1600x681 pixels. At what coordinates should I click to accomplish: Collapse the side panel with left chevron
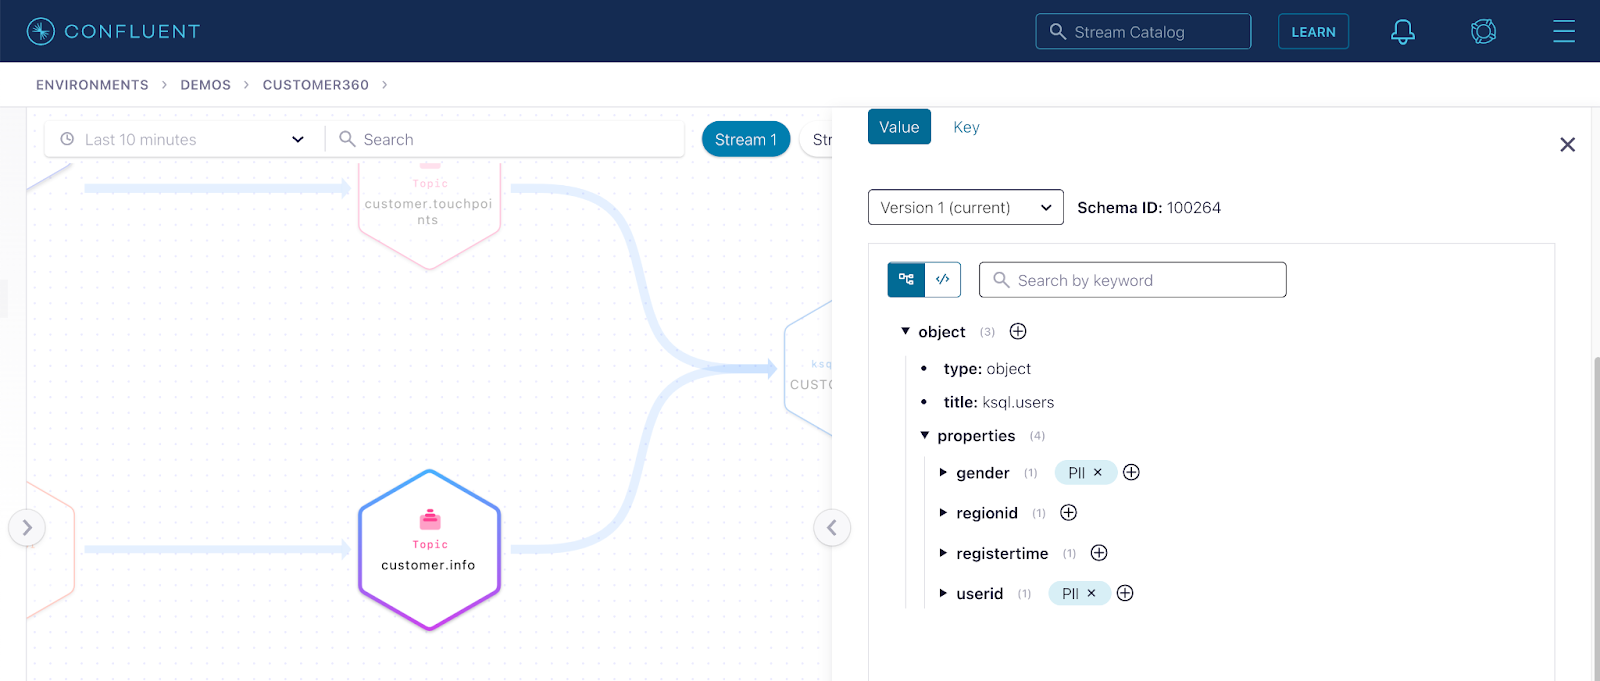point(832,527)
